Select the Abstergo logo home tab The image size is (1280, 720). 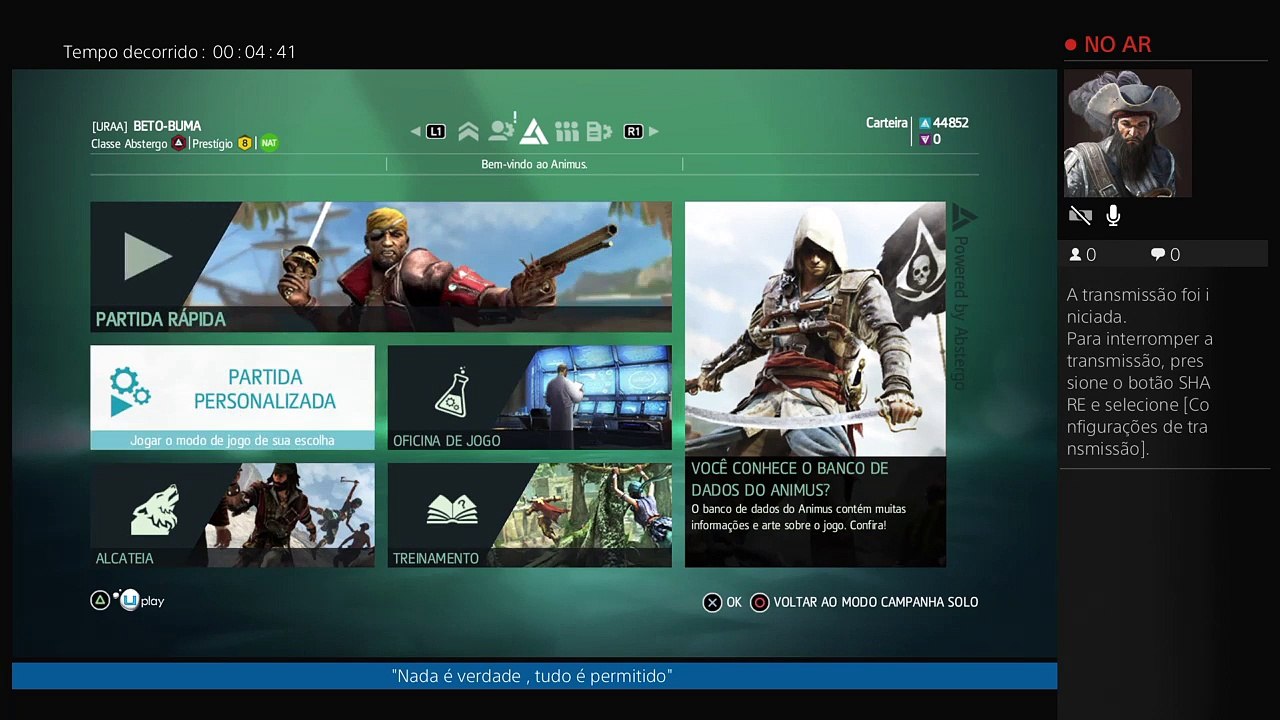tap(534, 131)
